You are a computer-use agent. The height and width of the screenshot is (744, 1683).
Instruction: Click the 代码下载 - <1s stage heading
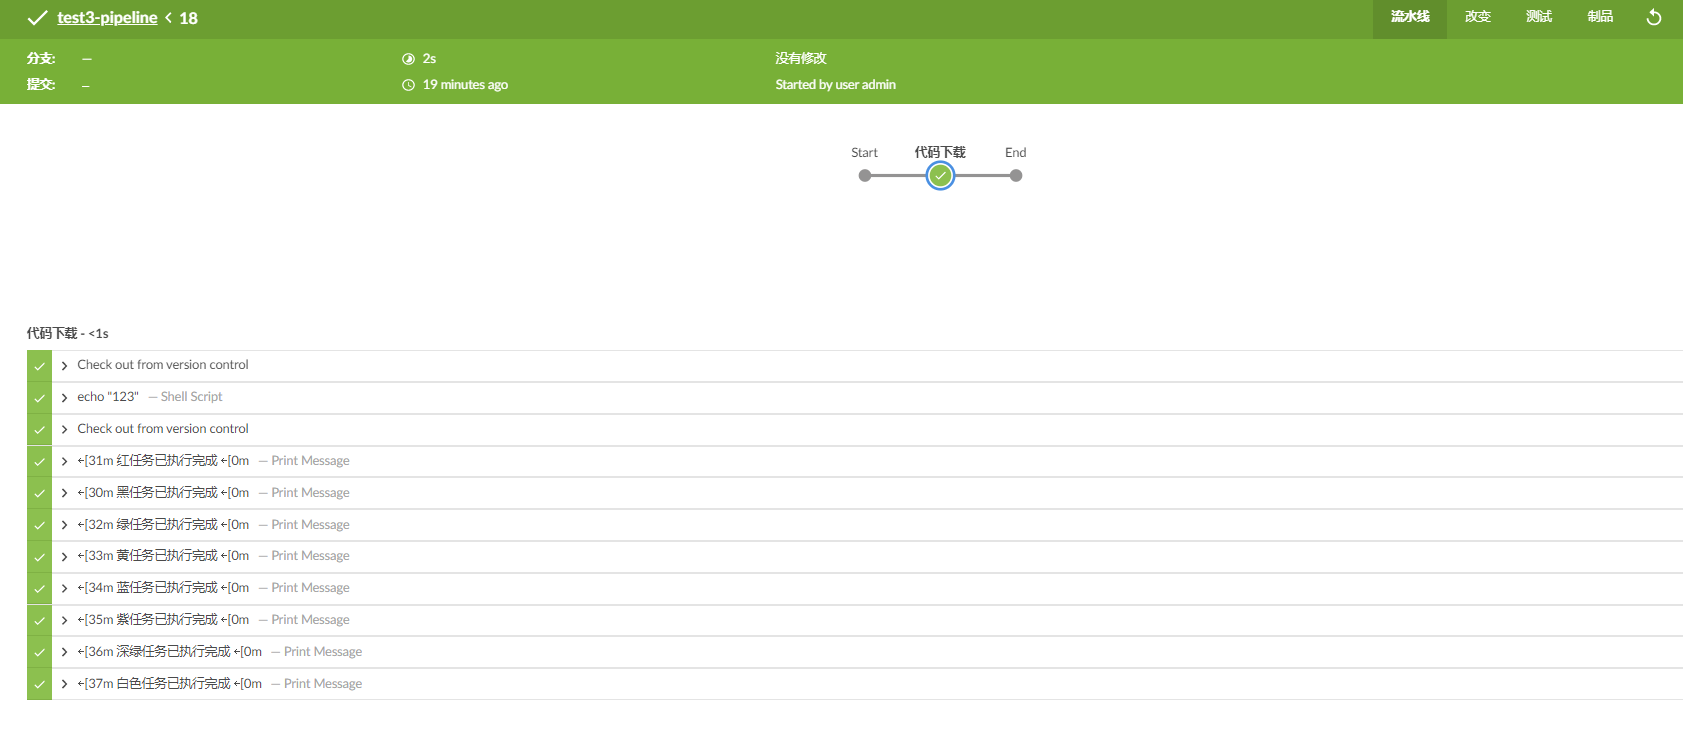pos(67,334)
